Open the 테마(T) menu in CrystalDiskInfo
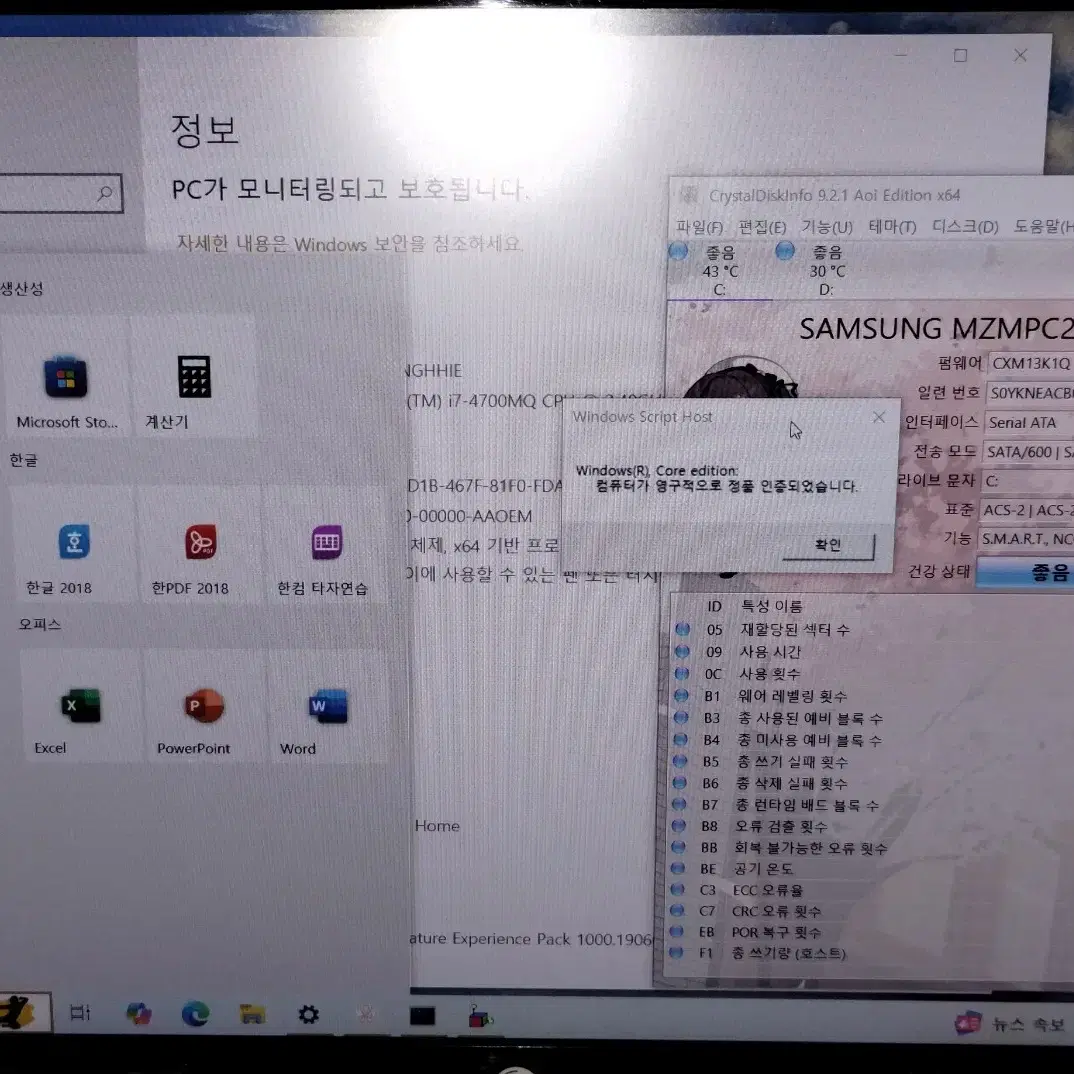Screen dimensions: 1074x1074 click(892, 227)
